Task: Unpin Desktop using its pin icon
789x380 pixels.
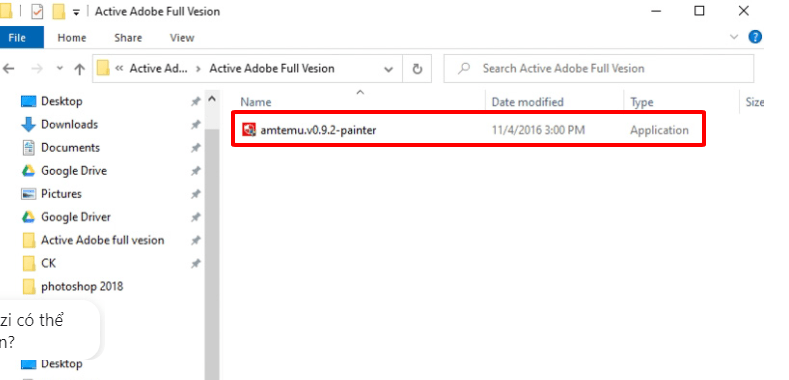Action: [196, 102]
